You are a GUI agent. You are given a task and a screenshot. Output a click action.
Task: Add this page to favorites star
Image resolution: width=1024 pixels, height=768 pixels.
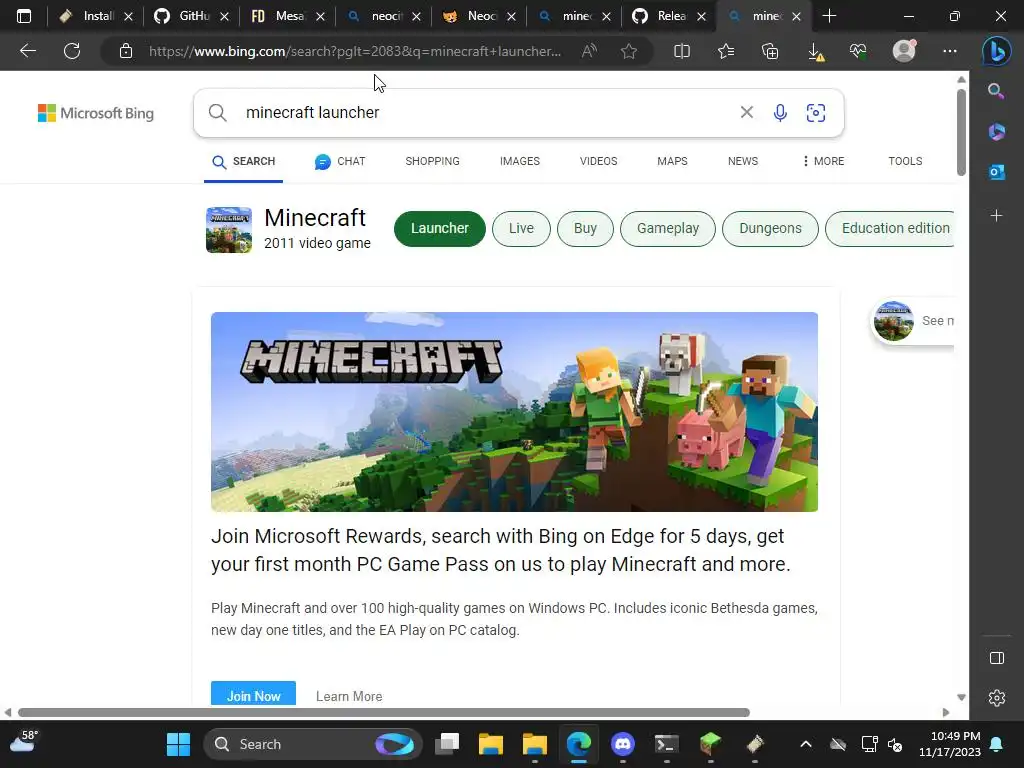(x=629, y=51)
